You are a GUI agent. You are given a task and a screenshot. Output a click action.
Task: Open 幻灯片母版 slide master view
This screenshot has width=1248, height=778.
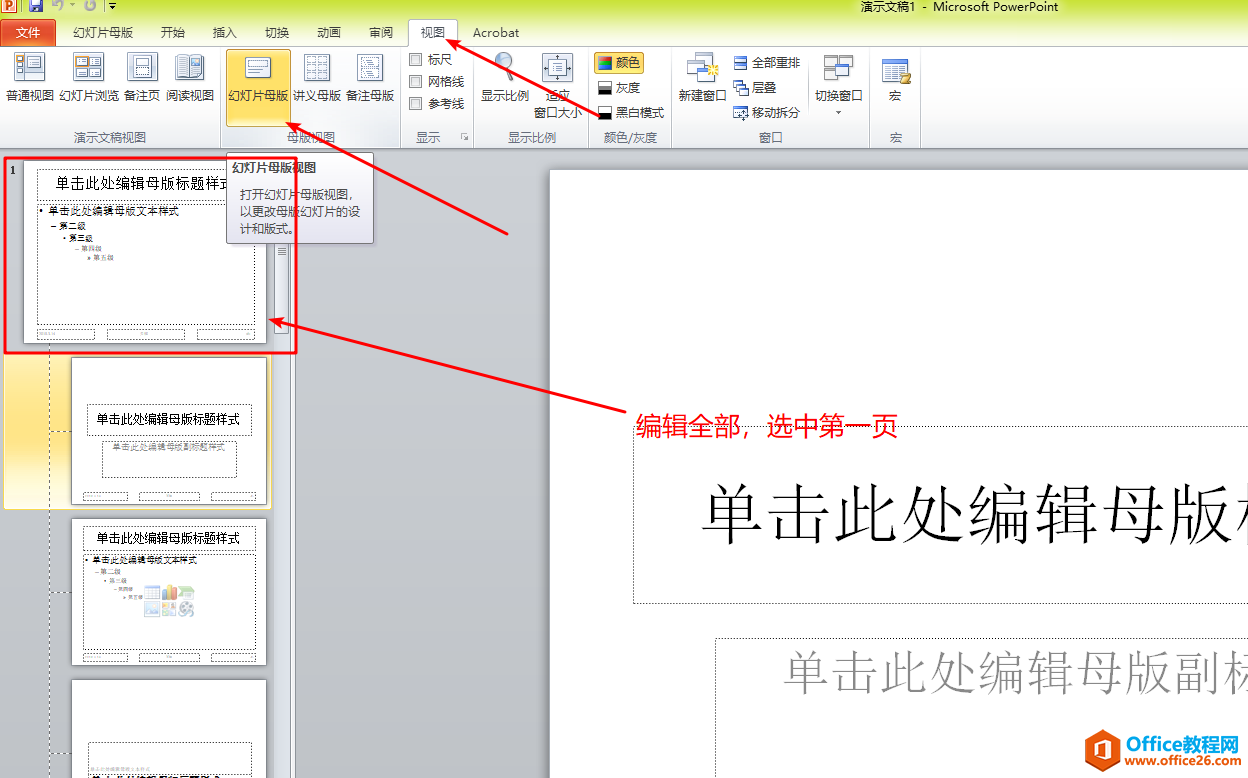coord(258,88)
